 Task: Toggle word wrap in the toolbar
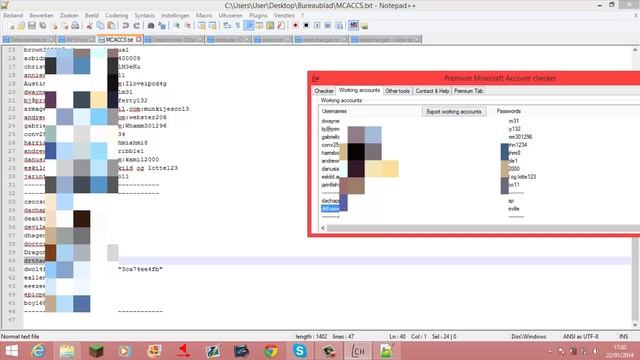[227, 26]
